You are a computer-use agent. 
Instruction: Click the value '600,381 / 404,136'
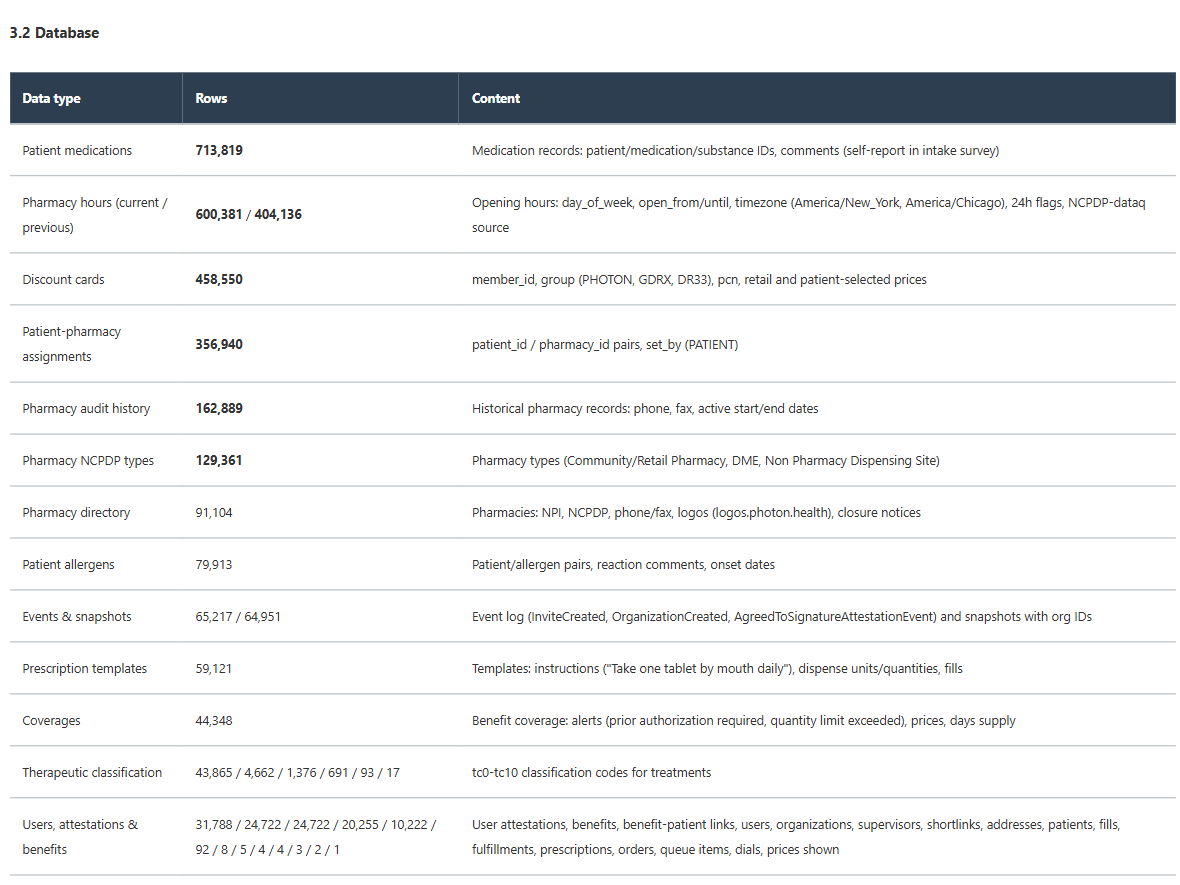click(248, 214)
